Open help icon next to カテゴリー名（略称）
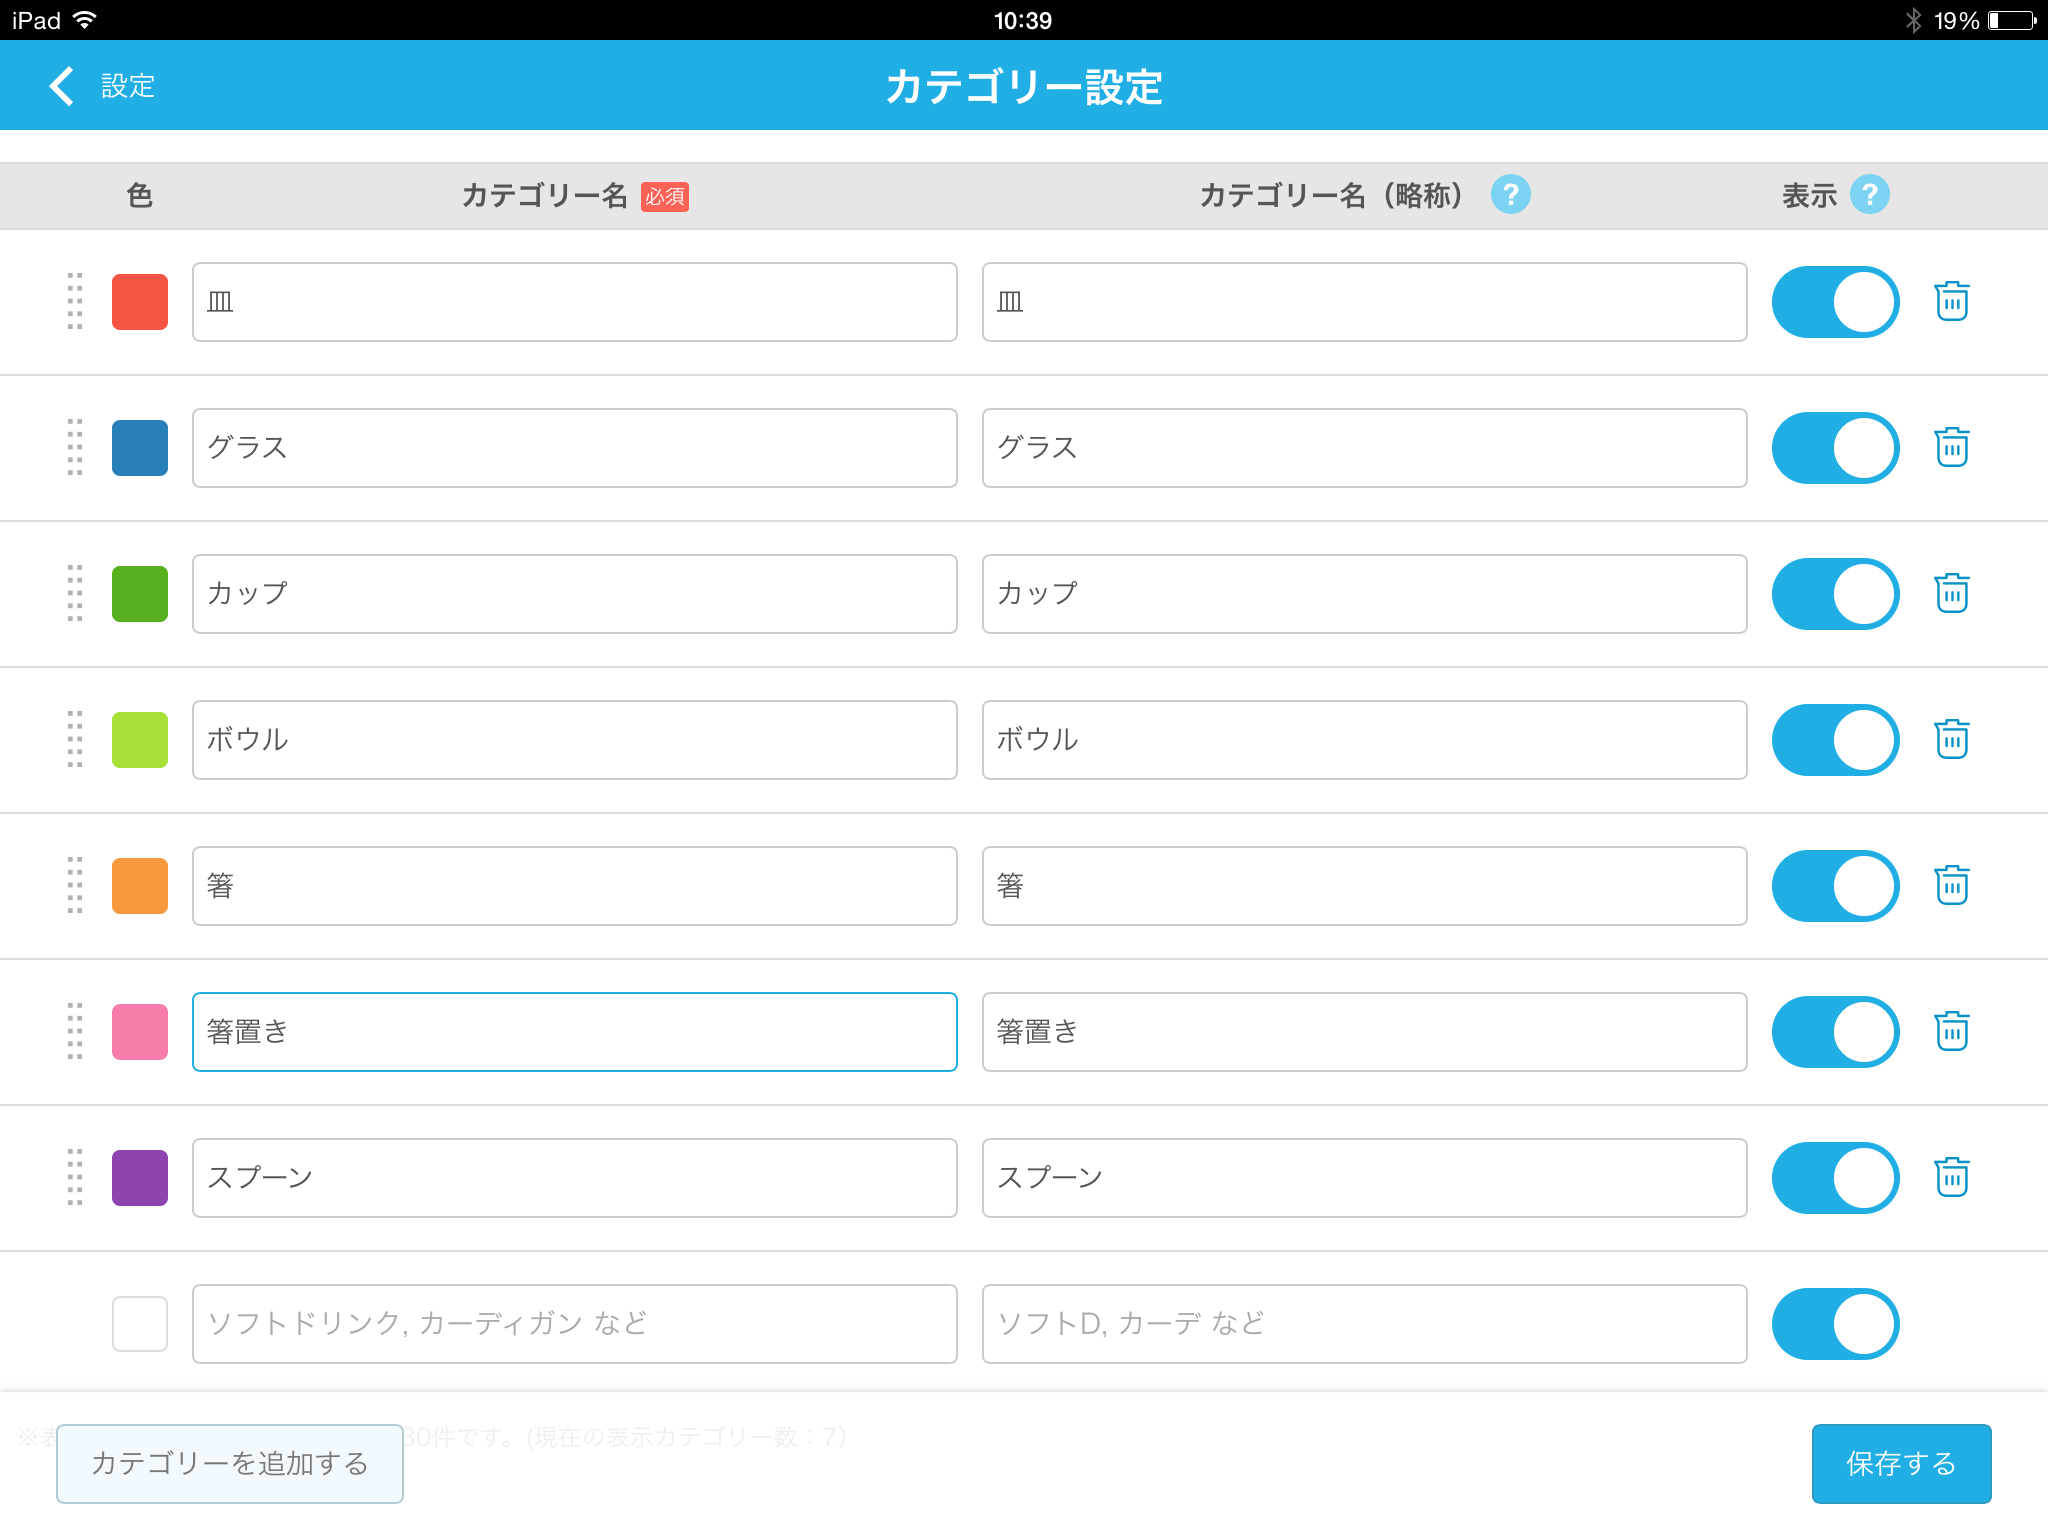Screen dimensions: 2048x1536 pyautogui.click(x=1510, y=194)
